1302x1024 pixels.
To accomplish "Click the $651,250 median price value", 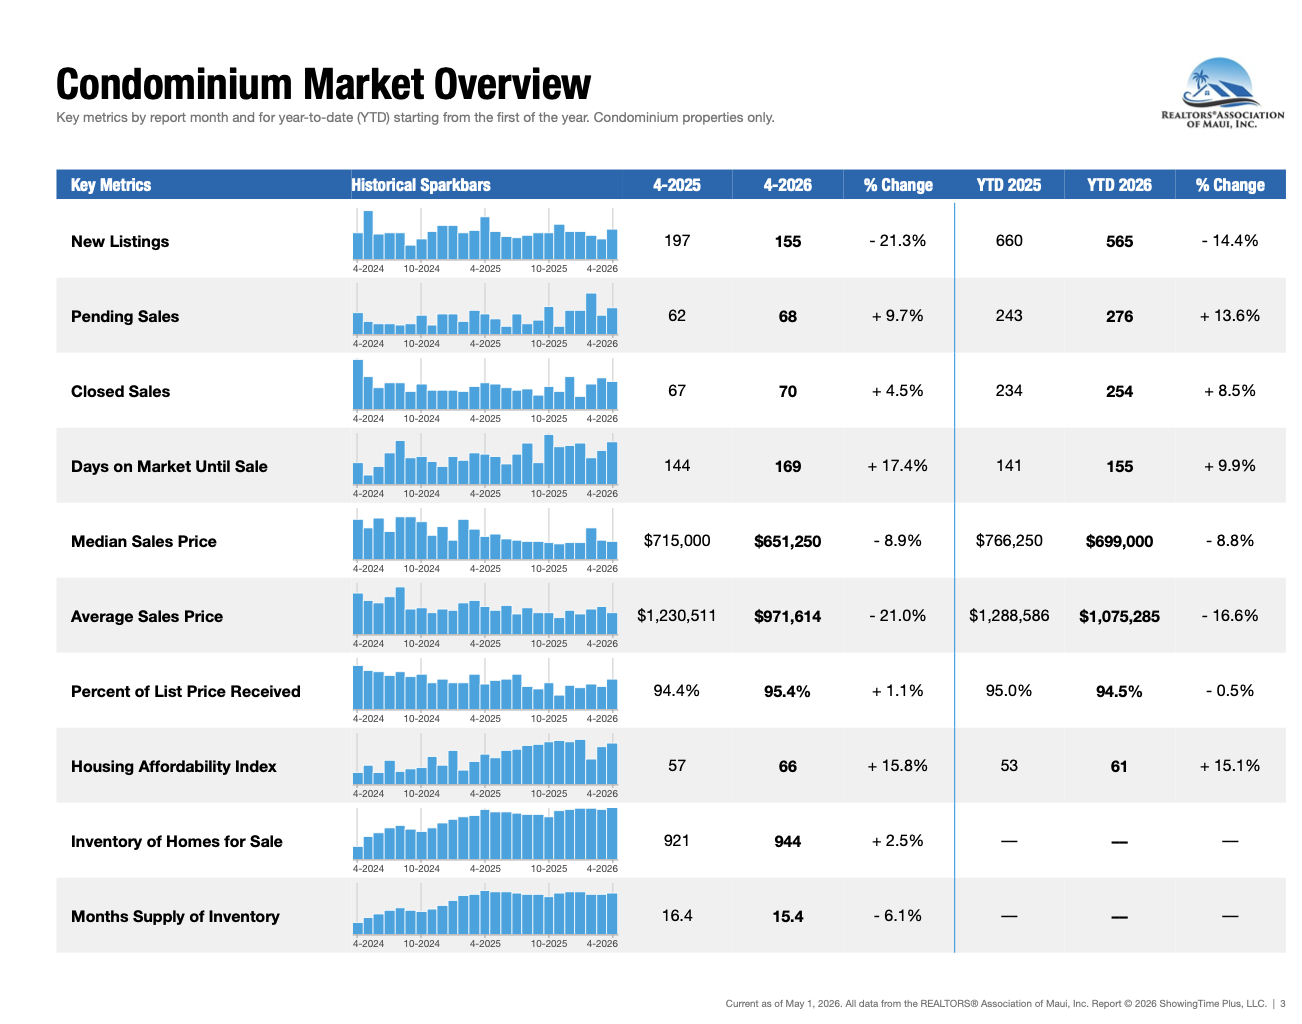I will click(x=788, y=541).
